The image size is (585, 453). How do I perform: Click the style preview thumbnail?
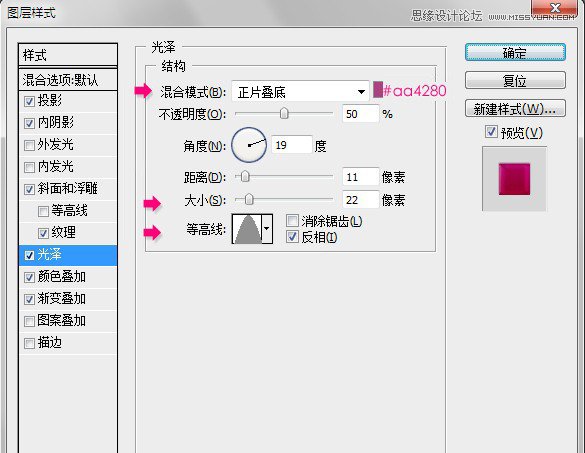click(x=514, y=179)
